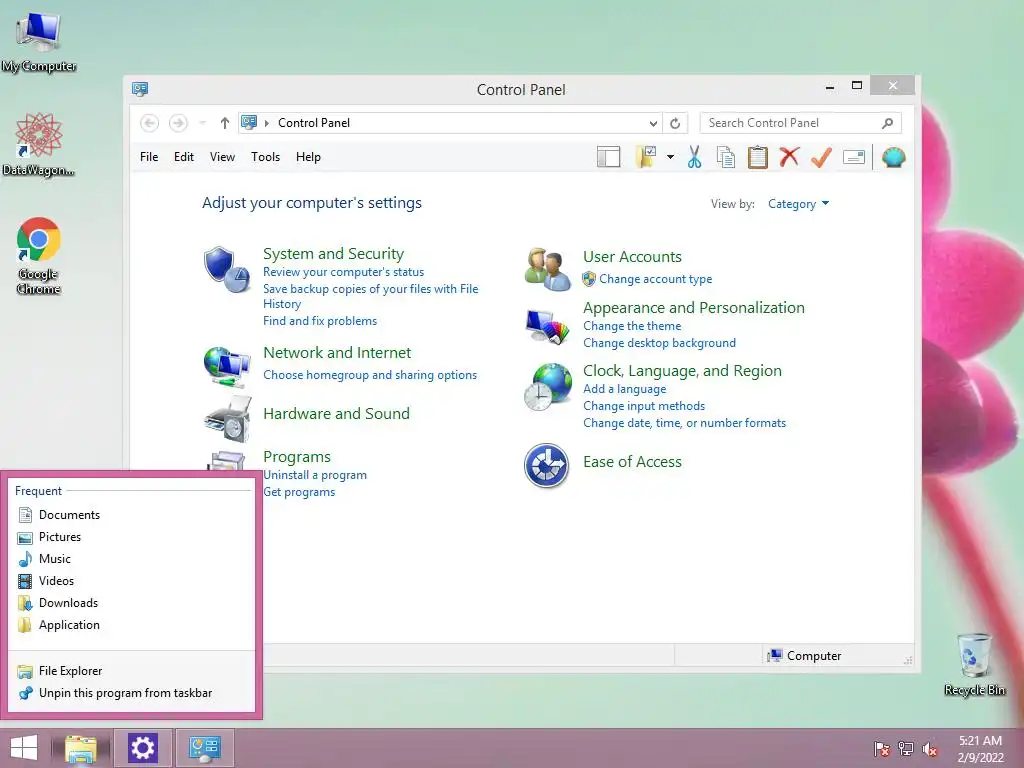Image resolution: width=1024 pixels, height=768 pixels.
Task: Open Hardware and Sound category
Action: pos(336,413)
